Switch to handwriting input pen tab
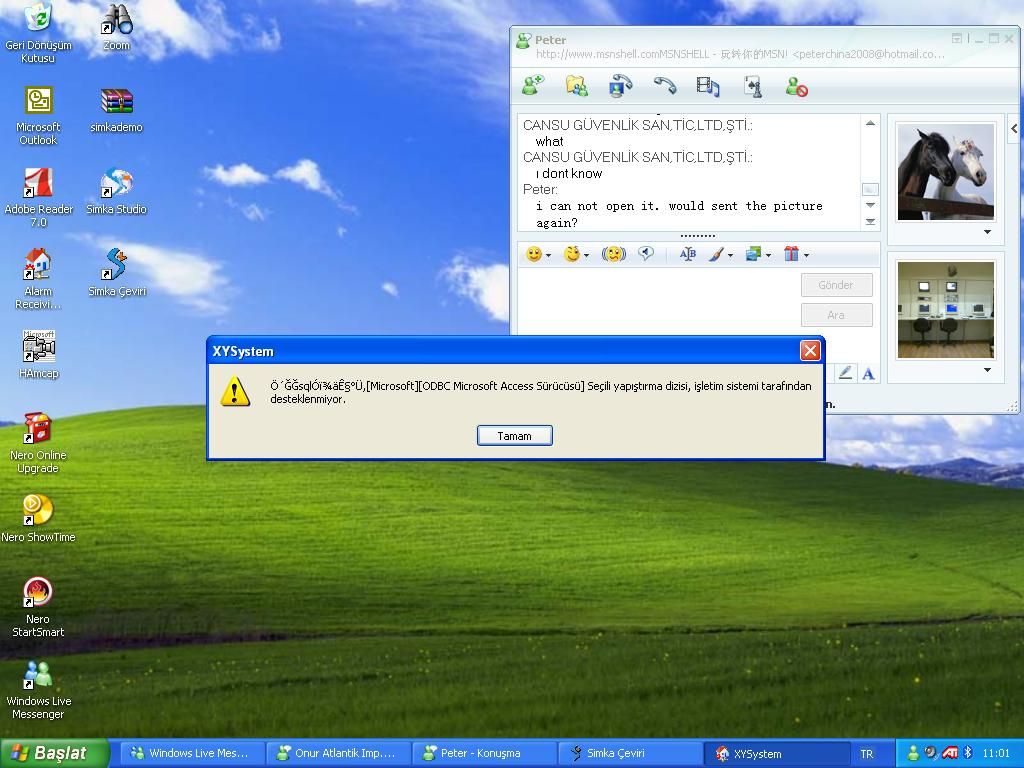The height and width of the screenshot is (768, 1024). pyautogui.click(x=845, y=373)
